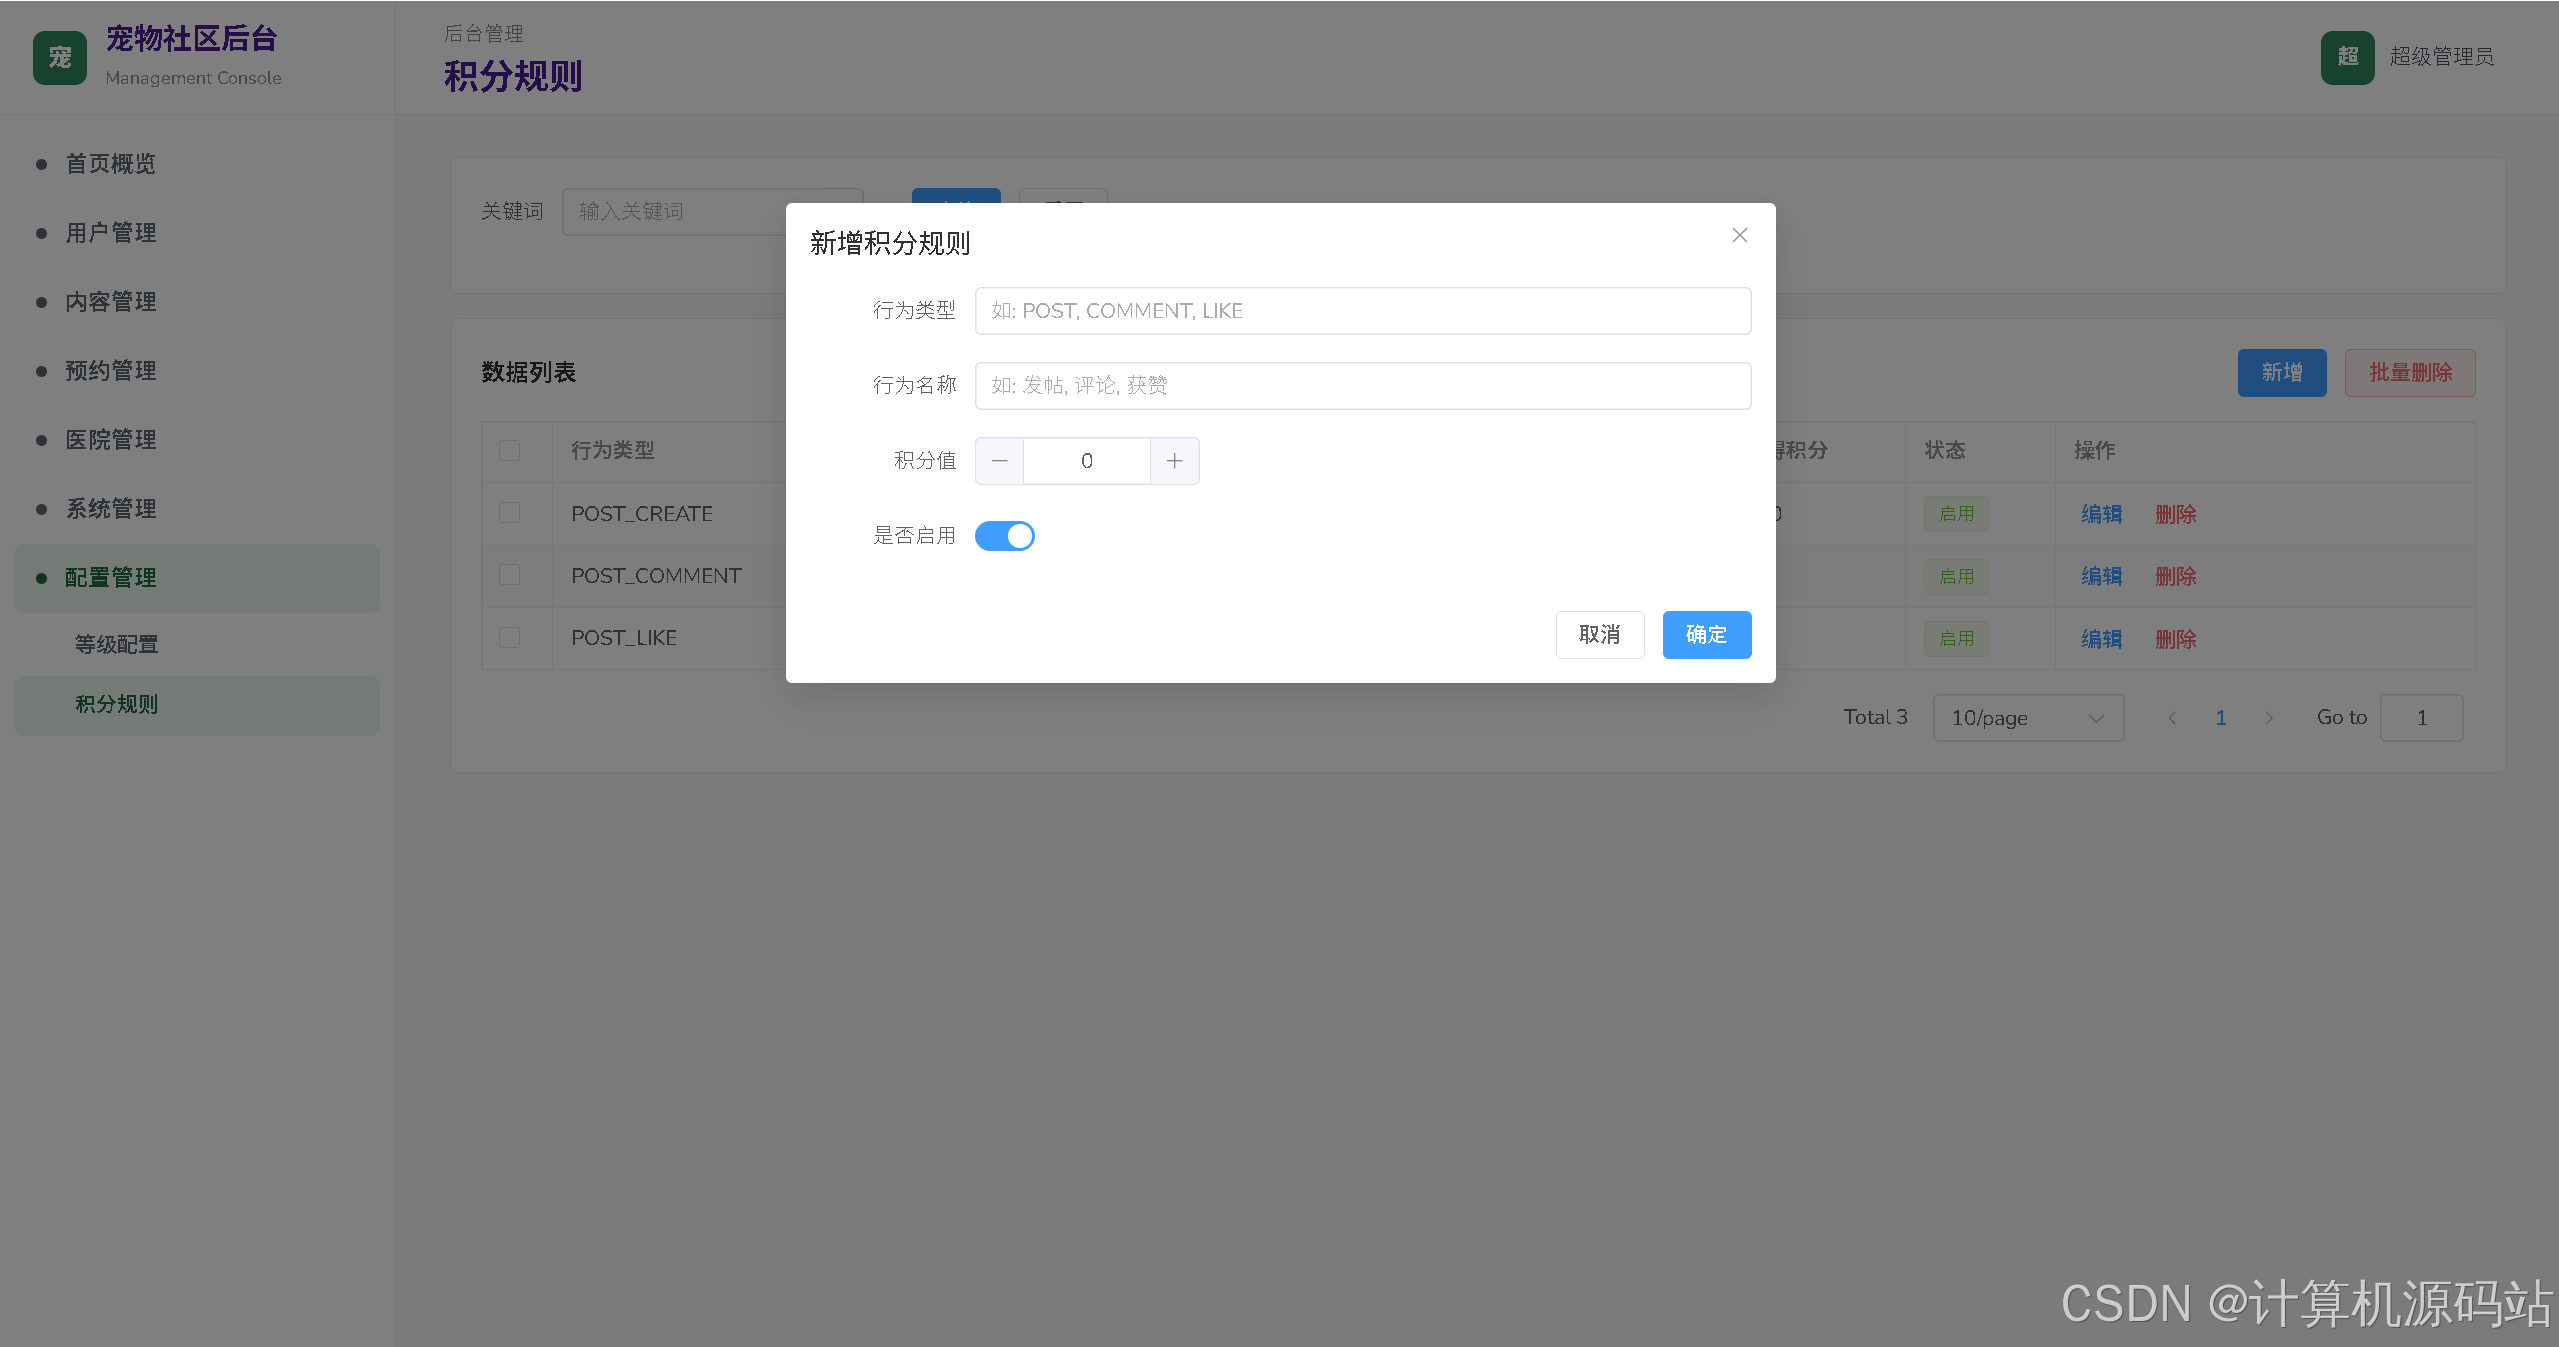Click 取消 to cancel the dialog
2559x1347 pixels.
click(x=1599, y=635)
